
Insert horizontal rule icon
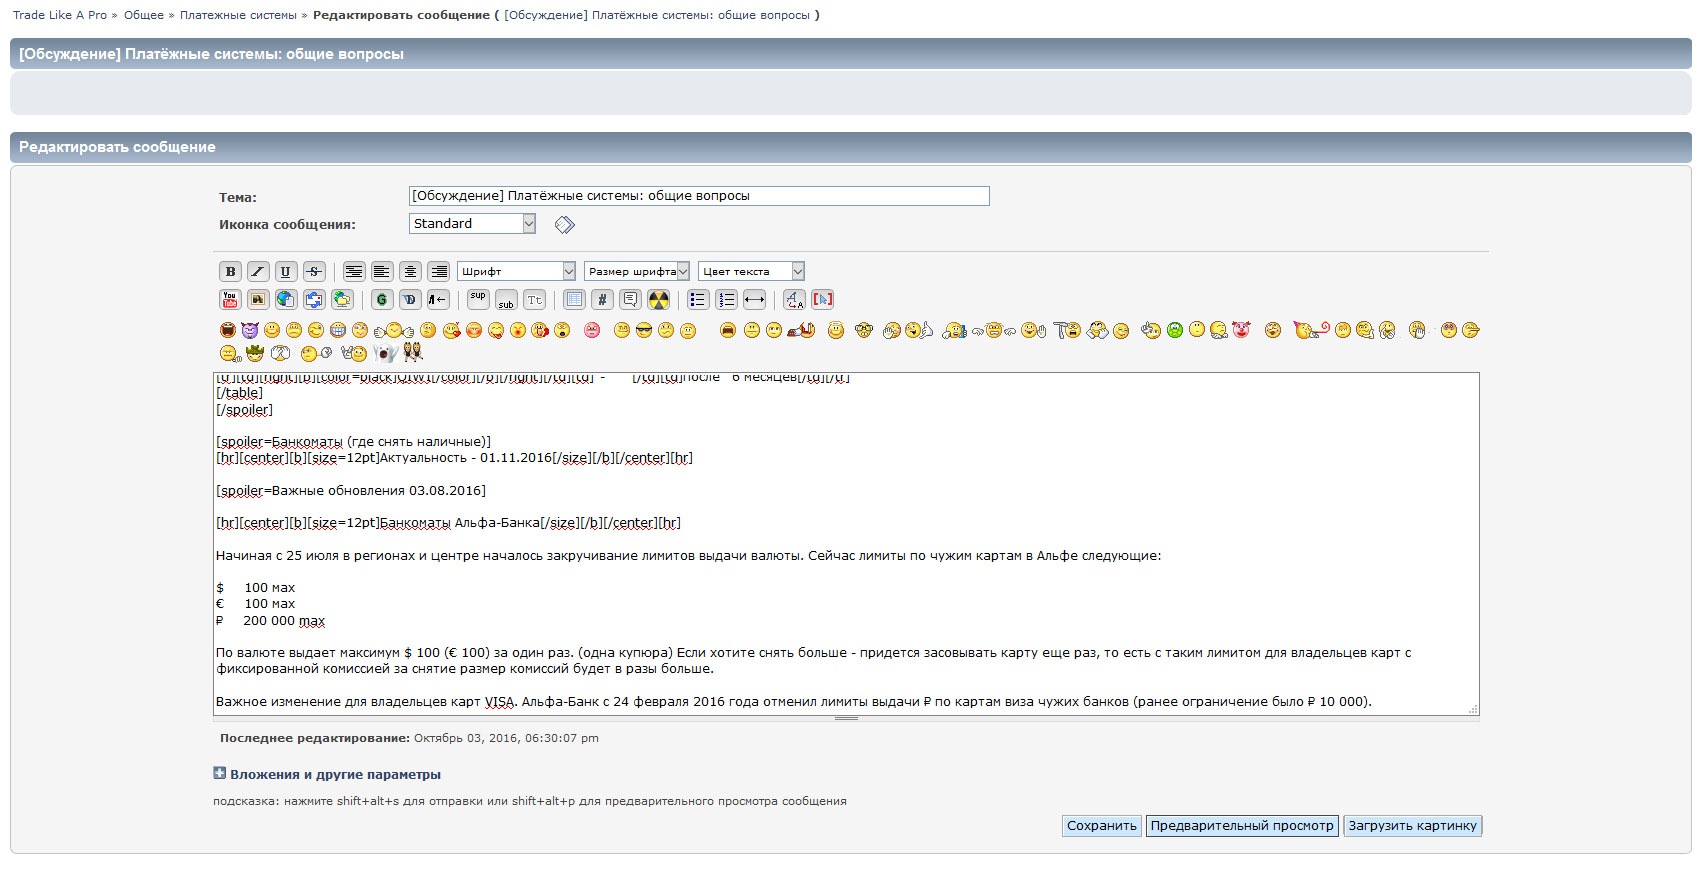coord(754,299)
